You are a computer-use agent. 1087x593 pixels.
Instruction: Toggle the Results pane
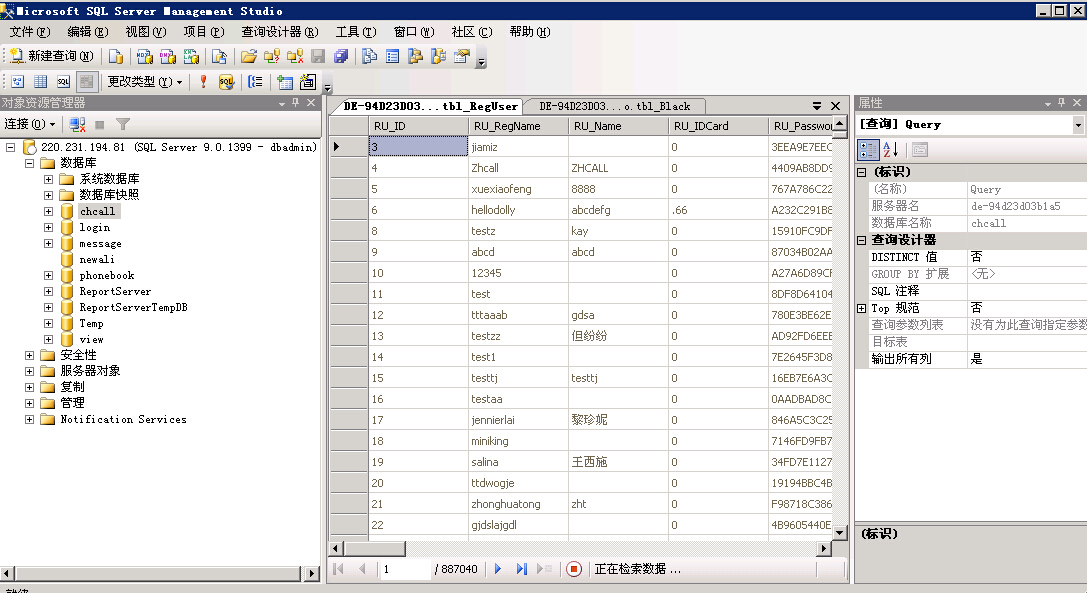87,82
